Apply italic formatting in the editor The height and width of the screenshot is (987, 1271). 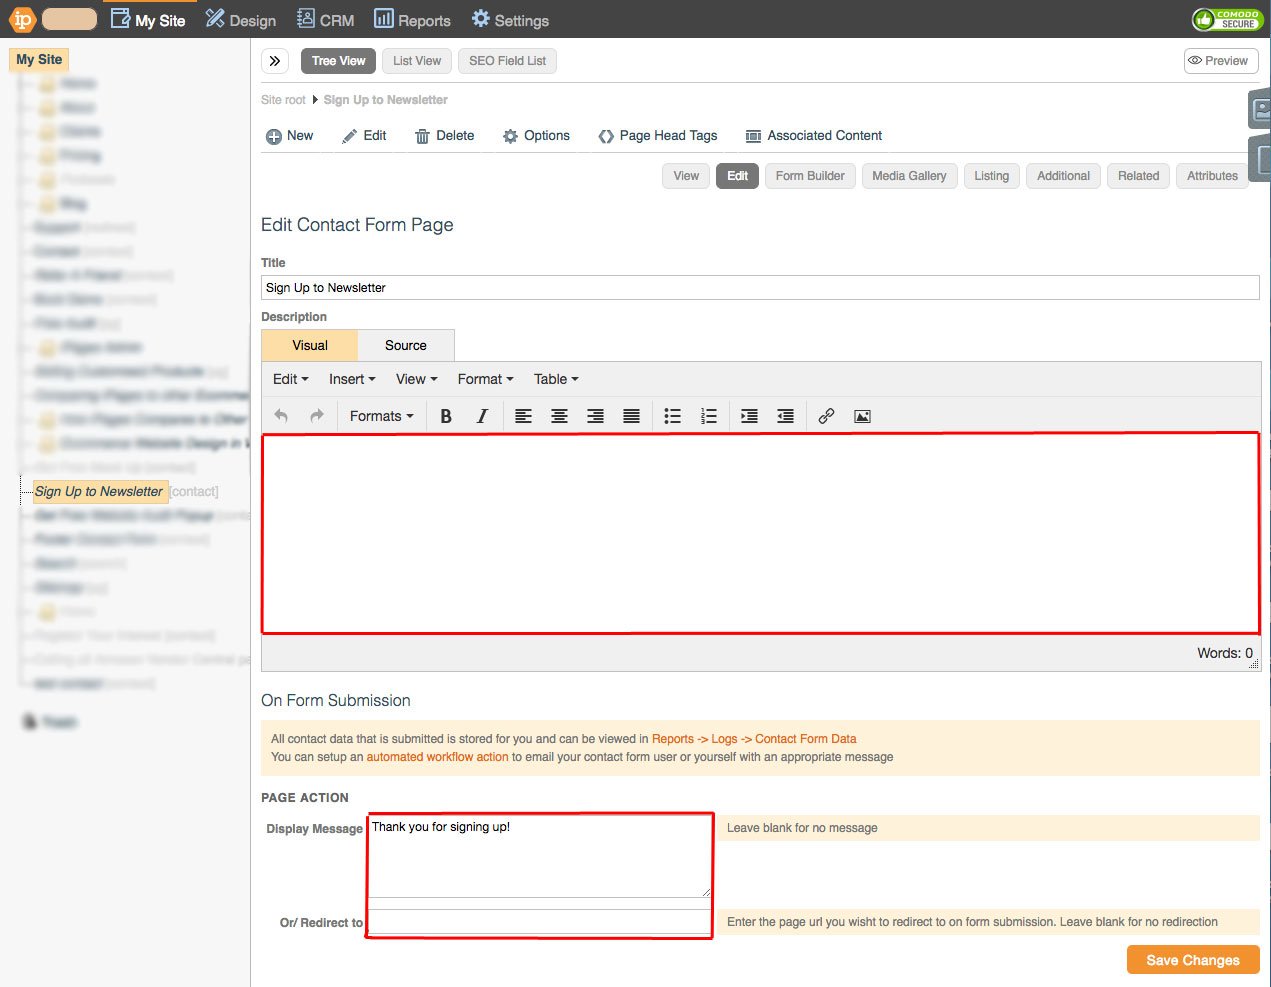pyautogui.click(x=482, y=416)
